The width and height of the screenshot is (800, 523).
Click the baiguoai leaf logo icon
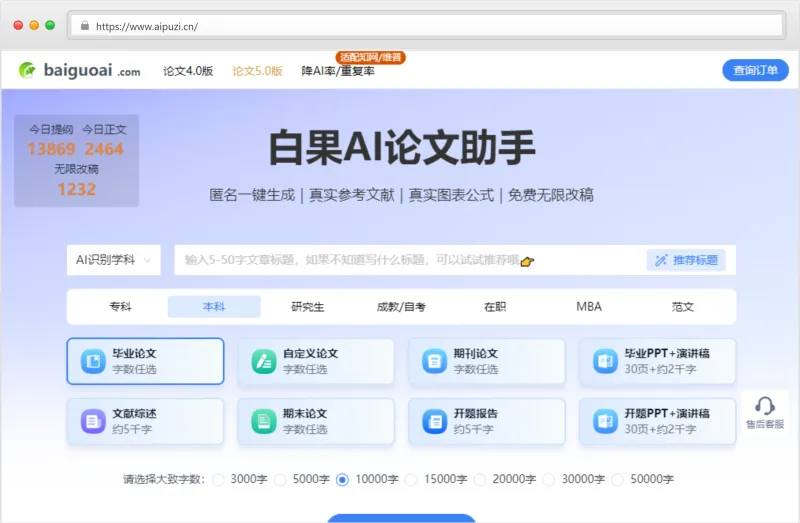[x=27, y=70]
